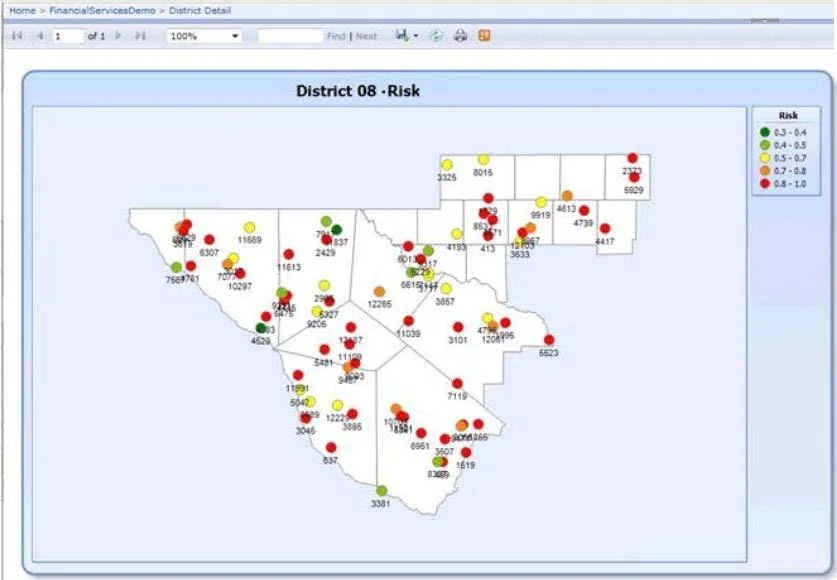Screen dimensions: 837x580
Task: Select red marker labeled 11991
Action: point(298,375)
